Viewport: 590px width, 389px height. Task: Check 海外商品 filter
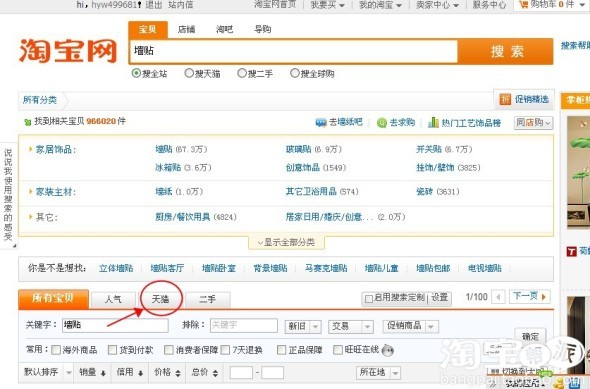(x=56, y=350)
